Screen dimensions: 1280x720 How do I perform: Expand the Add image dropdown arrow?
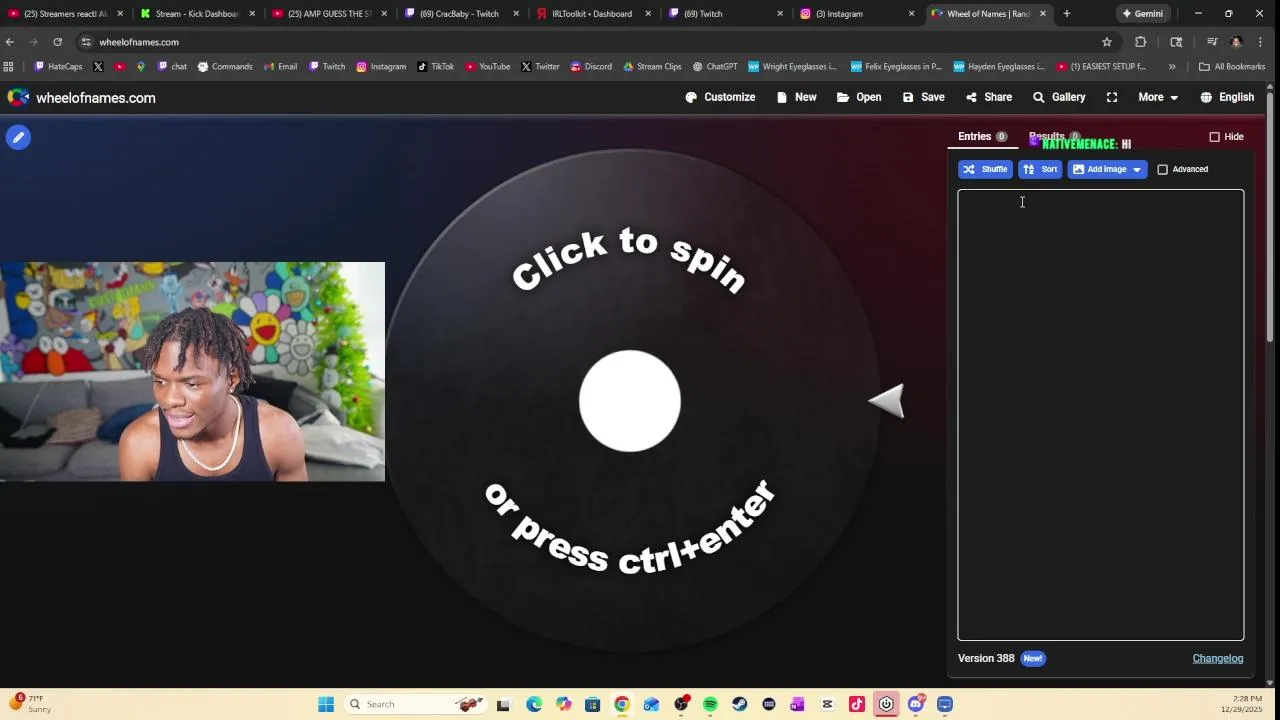pyautogui.click(x=1137, y=169)
